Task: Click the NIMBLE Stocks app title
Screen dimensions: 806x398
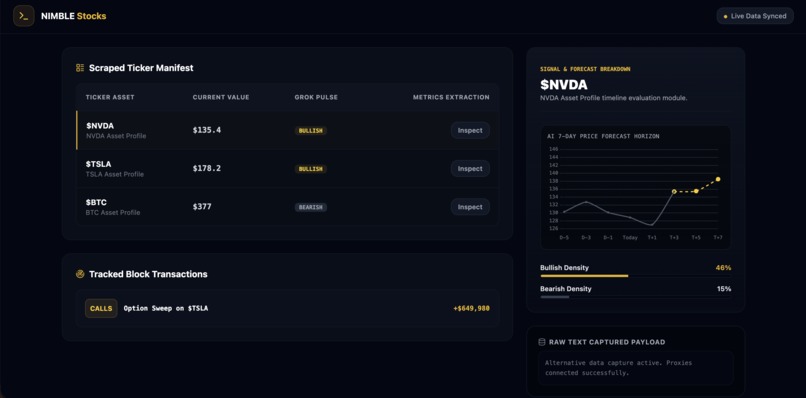Action: point(74,16)
